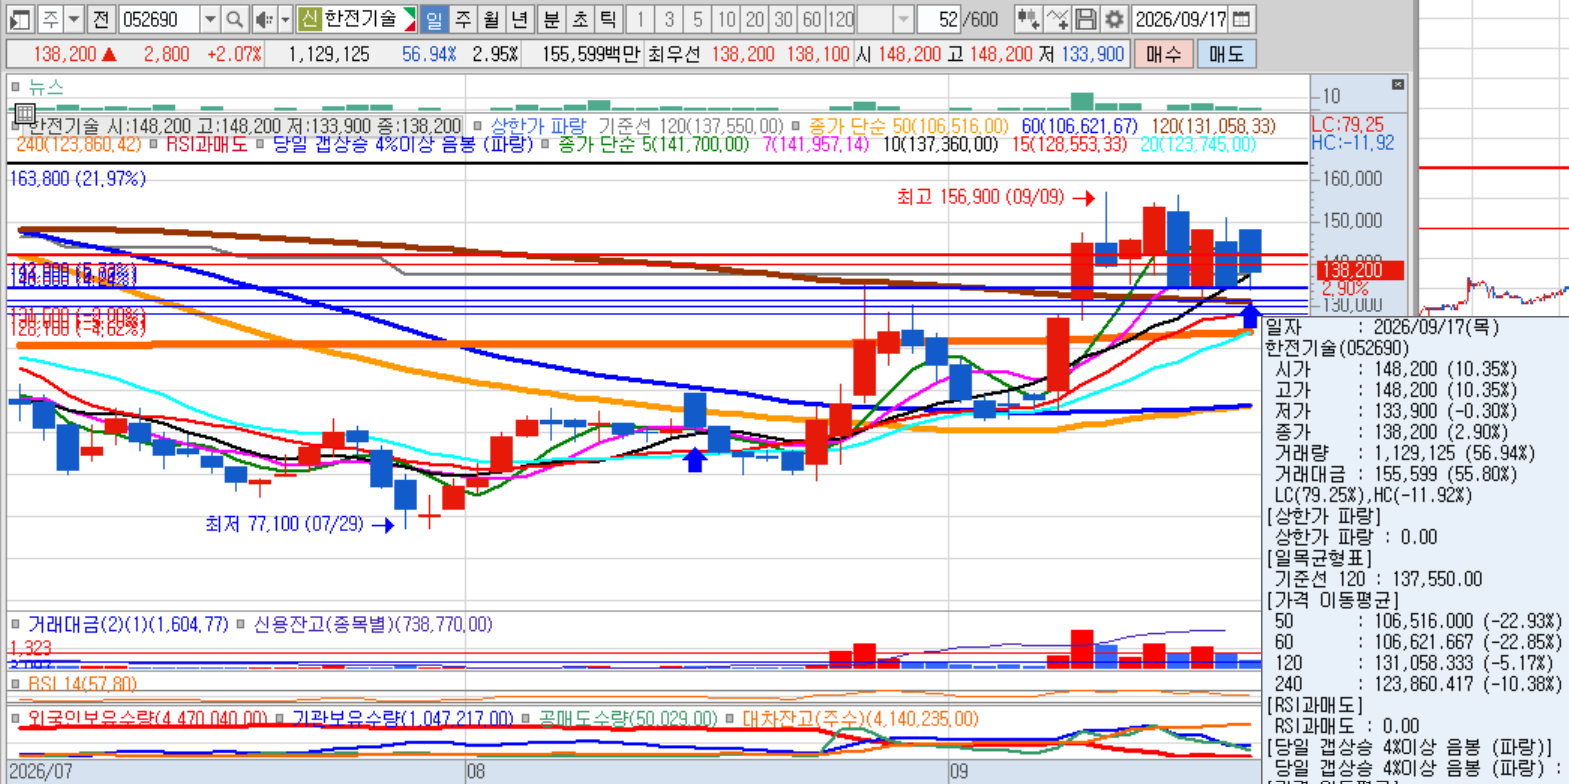Image resolution: width=1569 pixels, height=784 pixels.
Task: Click the 외국인보유수량 indicator label
Action: (x=147, y=719)
